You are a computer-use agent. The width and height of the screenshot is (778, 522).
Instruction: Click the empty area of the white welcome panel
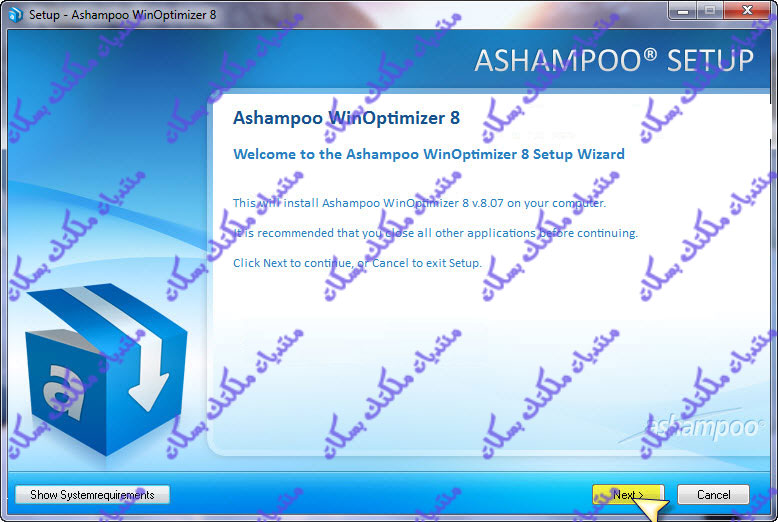[x=480, y=350]
